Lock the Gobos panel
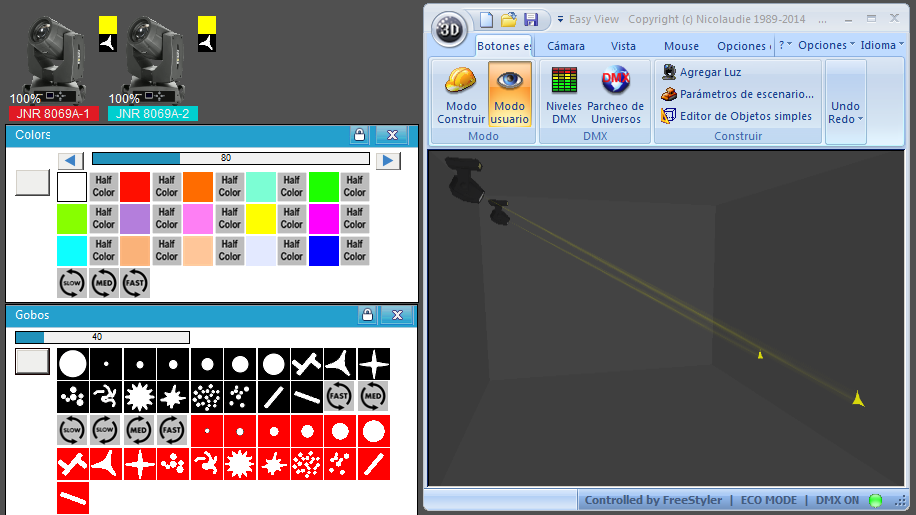Screen dimensions: 916x515 (x=367, y=315)
